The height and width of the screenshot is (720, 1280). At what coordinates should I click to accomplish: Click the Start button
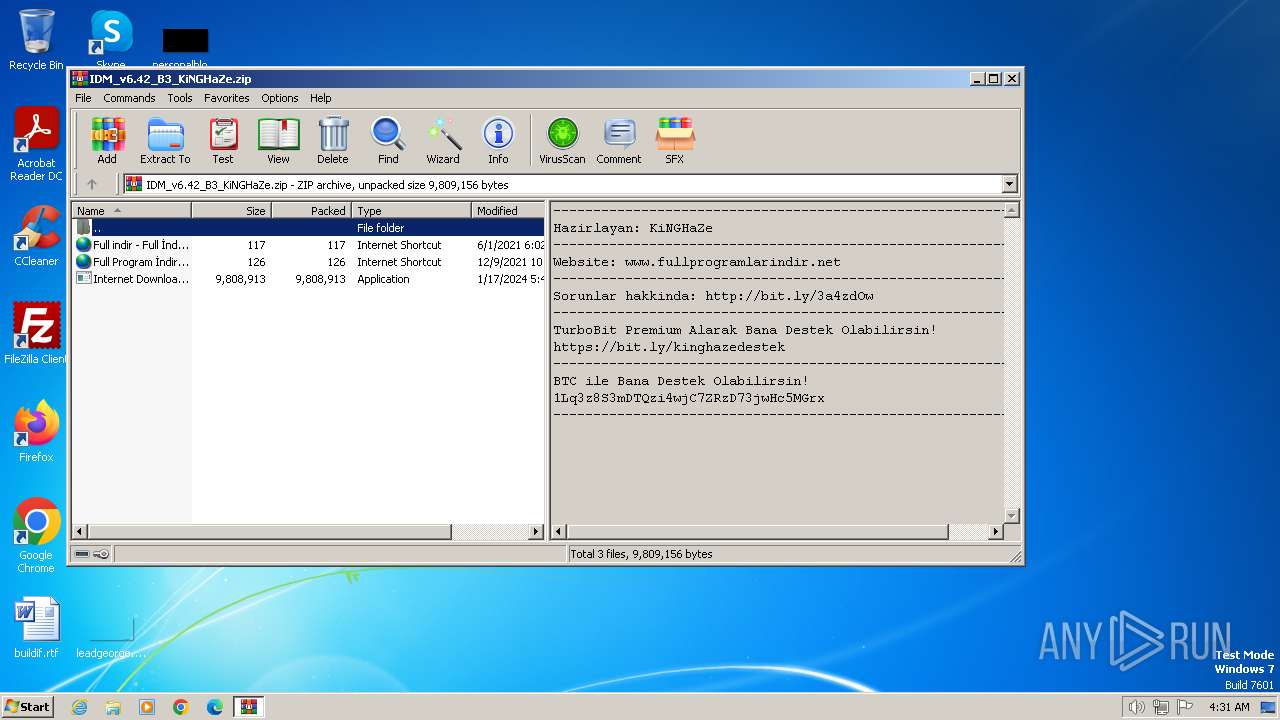point(28,707)
